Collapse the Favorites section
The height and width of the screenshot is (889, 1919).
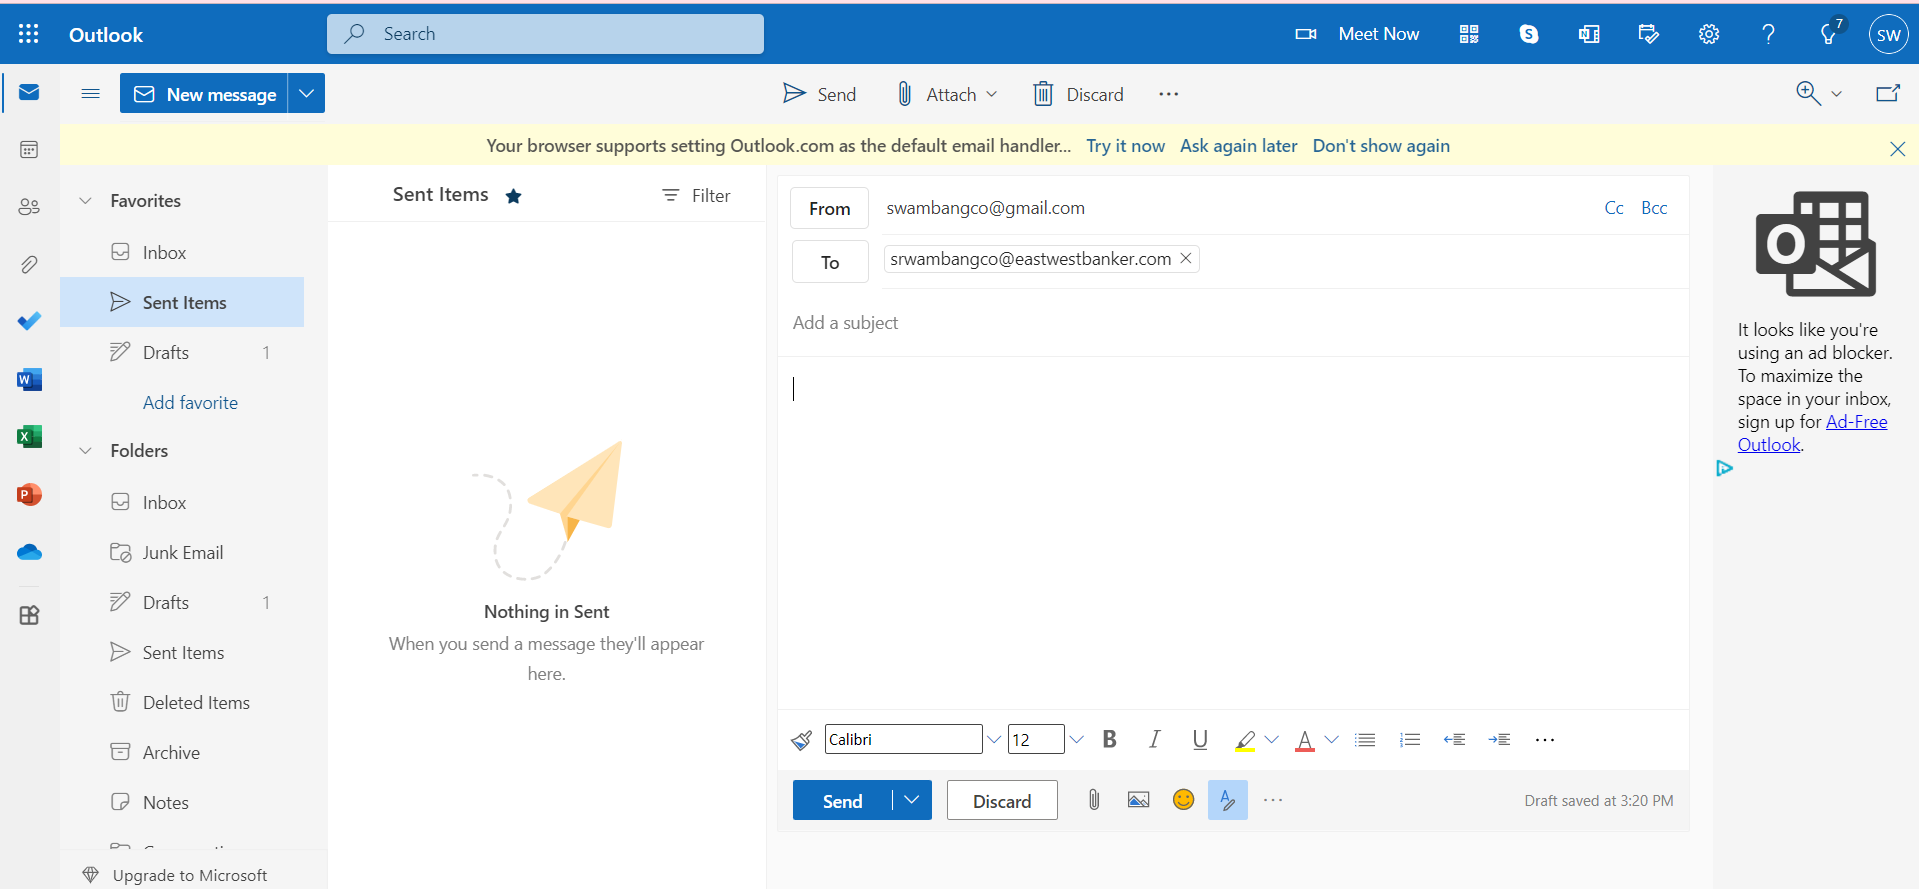tap(86, 201)
